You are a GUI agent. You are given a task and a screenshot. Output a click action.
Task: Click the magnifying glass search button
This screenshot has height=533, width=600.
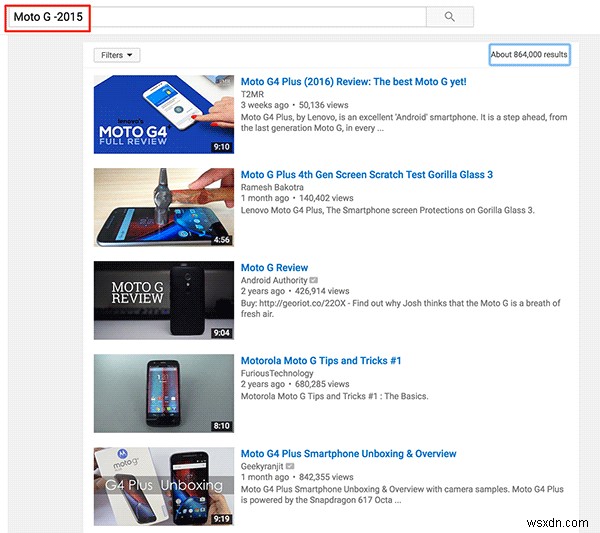pos(450,17)
